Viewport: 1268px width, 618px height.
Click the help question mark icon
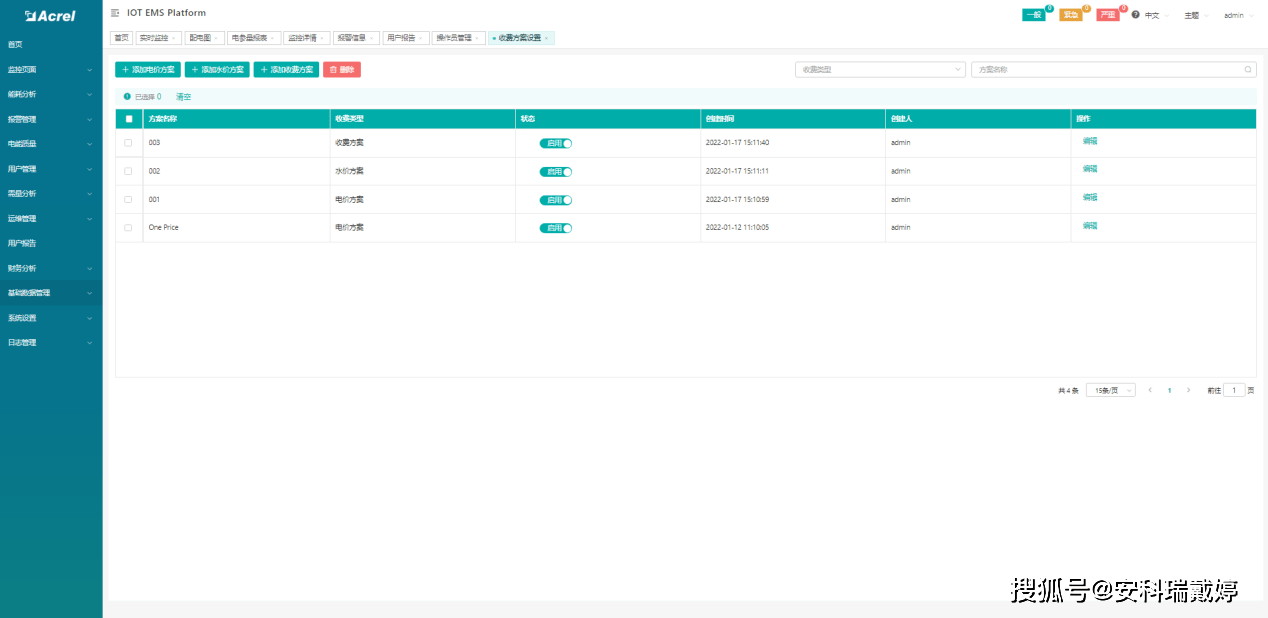tap(1136, 15)
